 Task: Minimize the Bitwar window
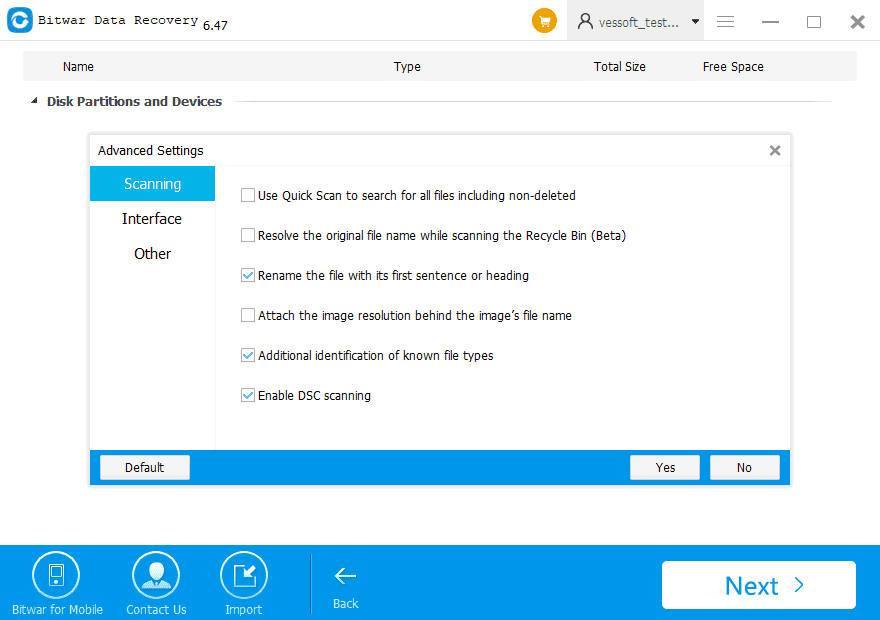point(770,22)
